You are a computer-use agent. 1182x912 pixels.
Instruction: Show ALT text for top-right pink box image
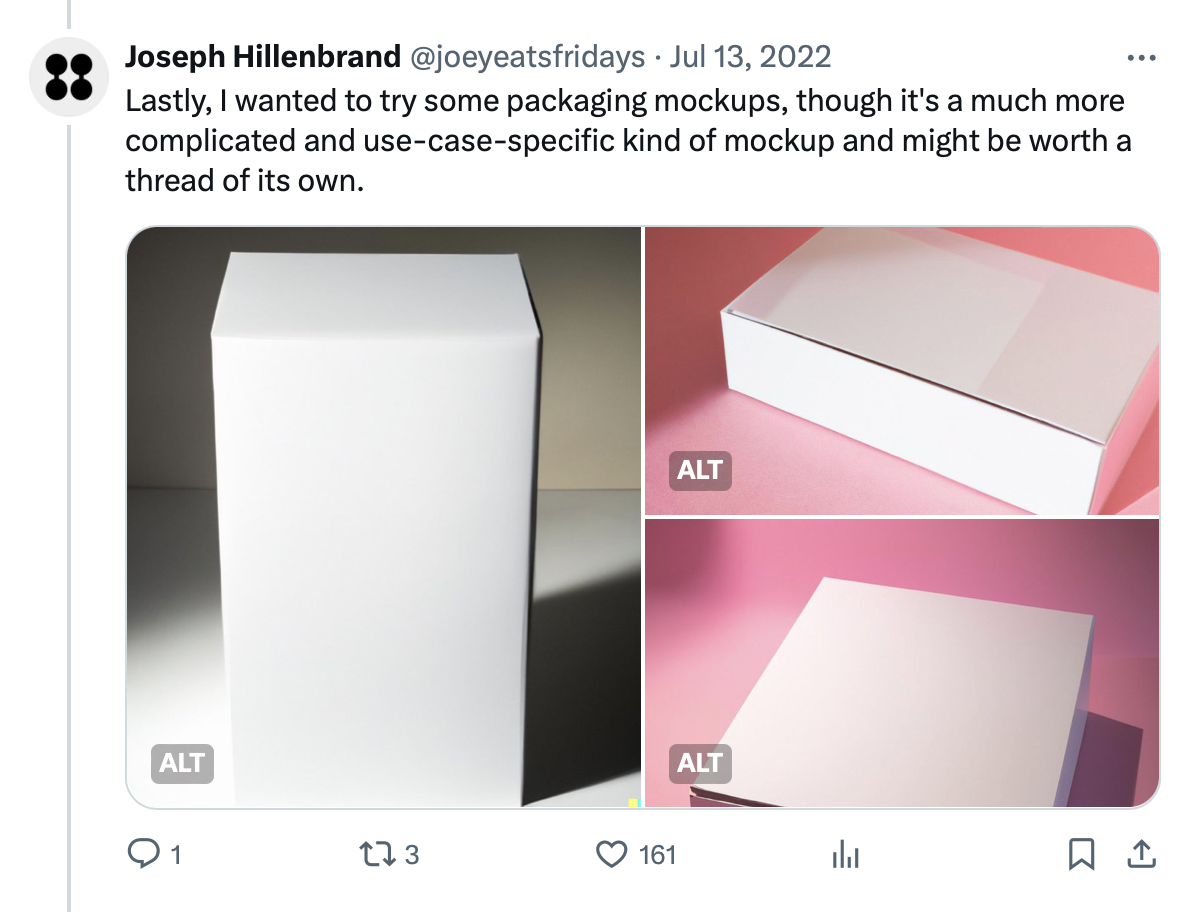tap(700, 470)
